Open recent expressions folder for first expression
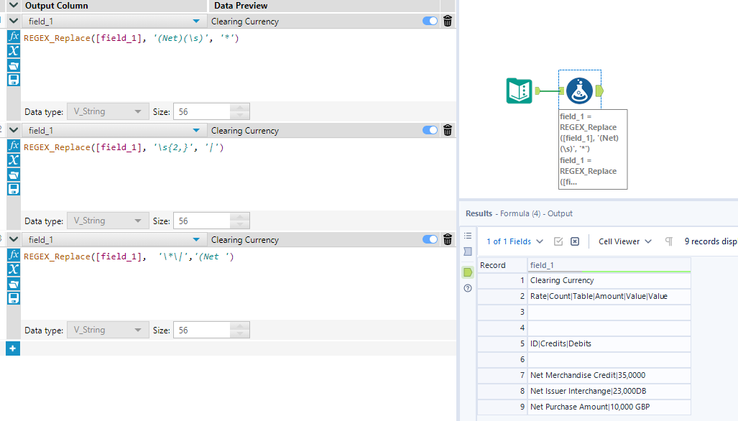 pyautogui.click(x=14, y=65)
